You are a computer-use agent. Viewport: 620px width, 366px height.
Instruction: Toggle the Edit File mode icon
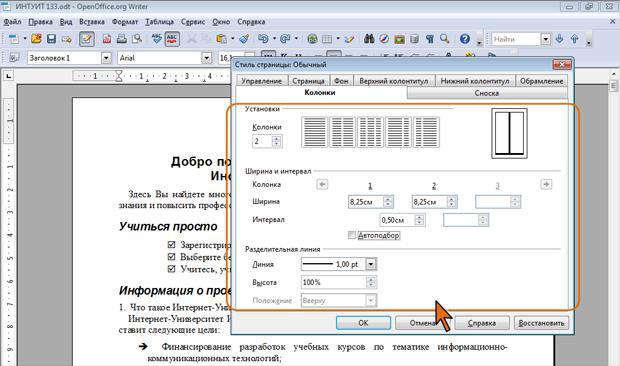coord(87,39)
